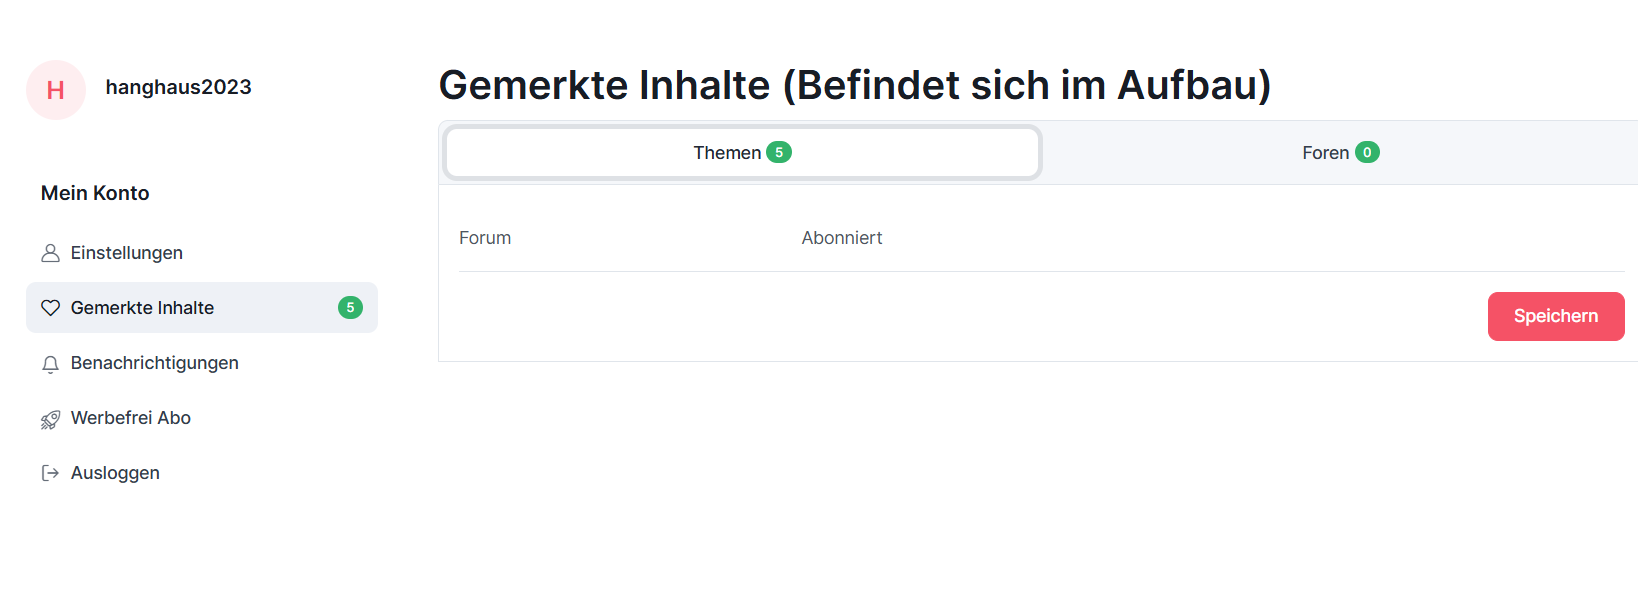The width and height of the screenshot is (1638, 605).
Task: Click the heart icon for Gemerkte Inhalte
Action: 50,308
